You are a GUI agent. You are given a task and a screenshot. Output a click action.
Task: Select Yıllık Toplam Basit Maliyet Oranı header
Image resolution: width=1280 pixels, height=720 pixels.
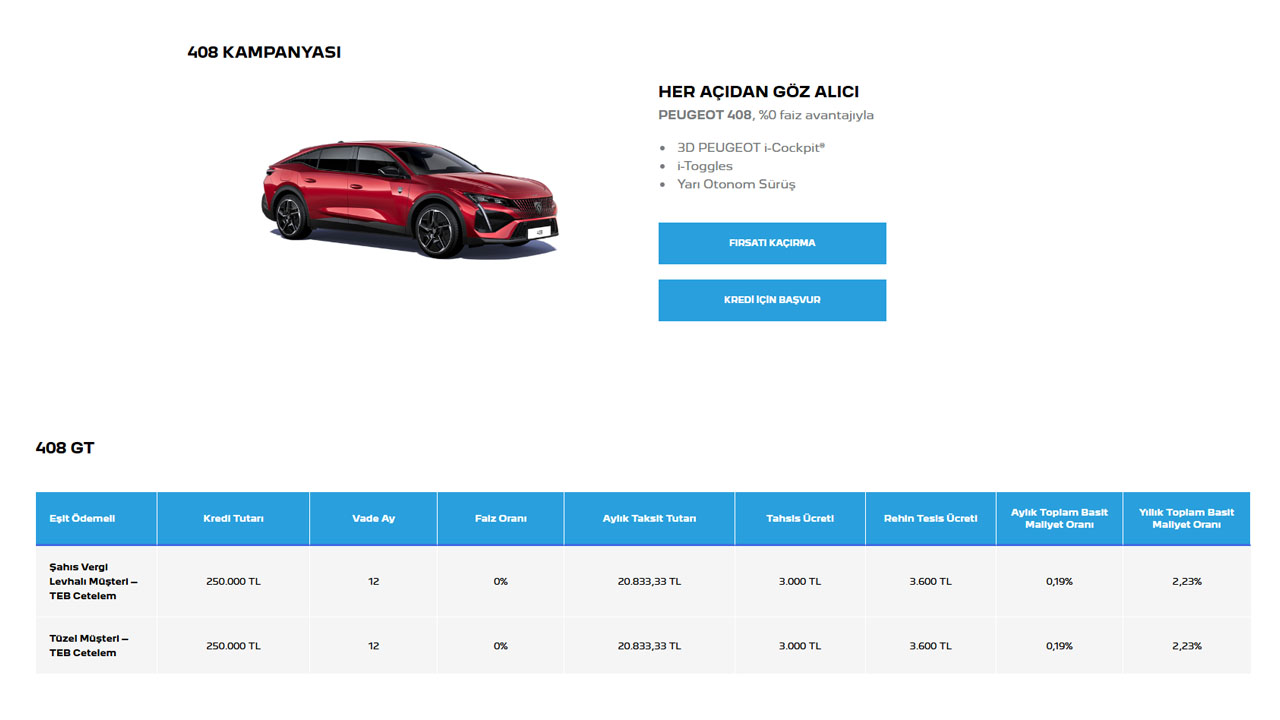click(x=1186, y=518)
